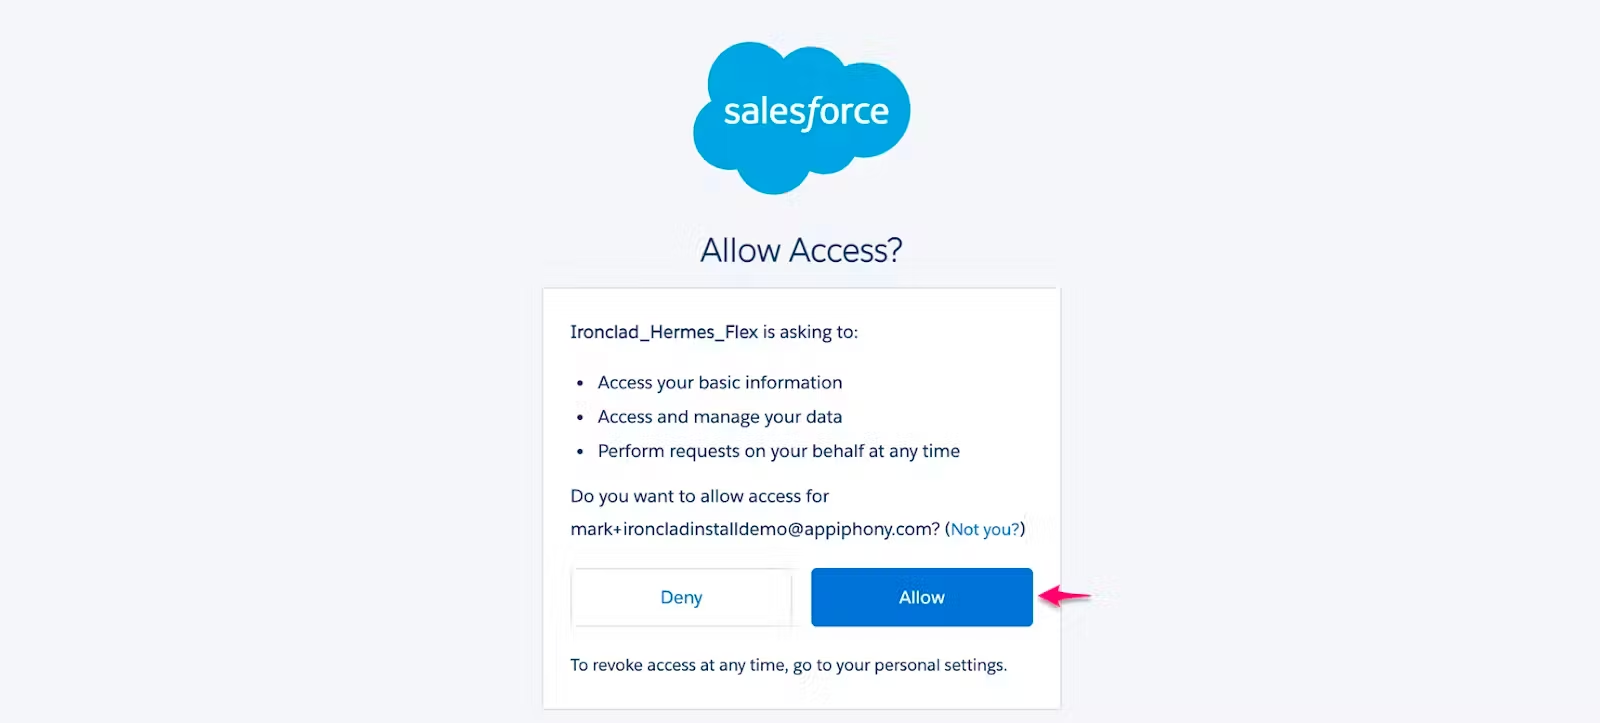
Task: Click bullet dot before 'Perform requests on your behalf'
Action: click(580, 452)
